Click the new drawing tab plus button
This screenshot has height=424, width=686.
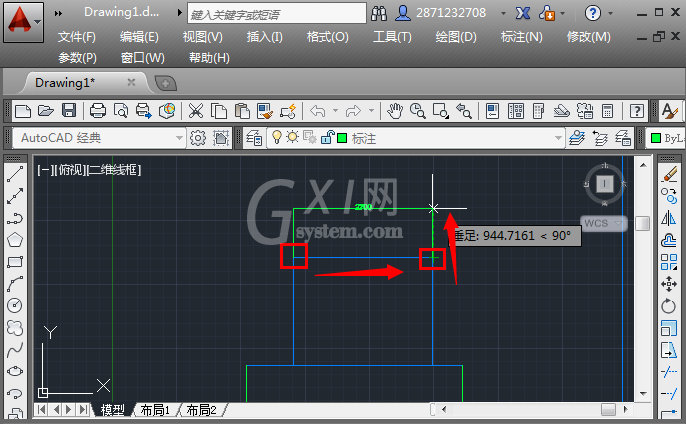(165, 83)
